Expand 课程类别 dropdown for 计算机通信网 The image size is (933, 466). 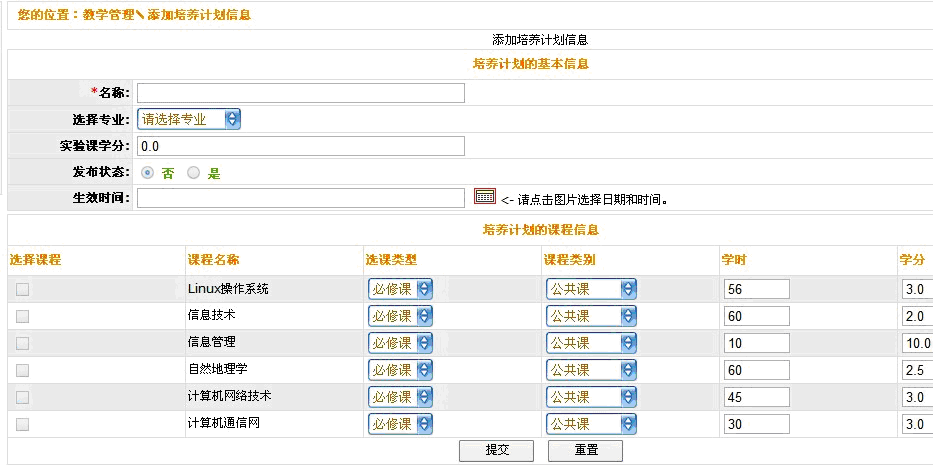pos(590,424)
